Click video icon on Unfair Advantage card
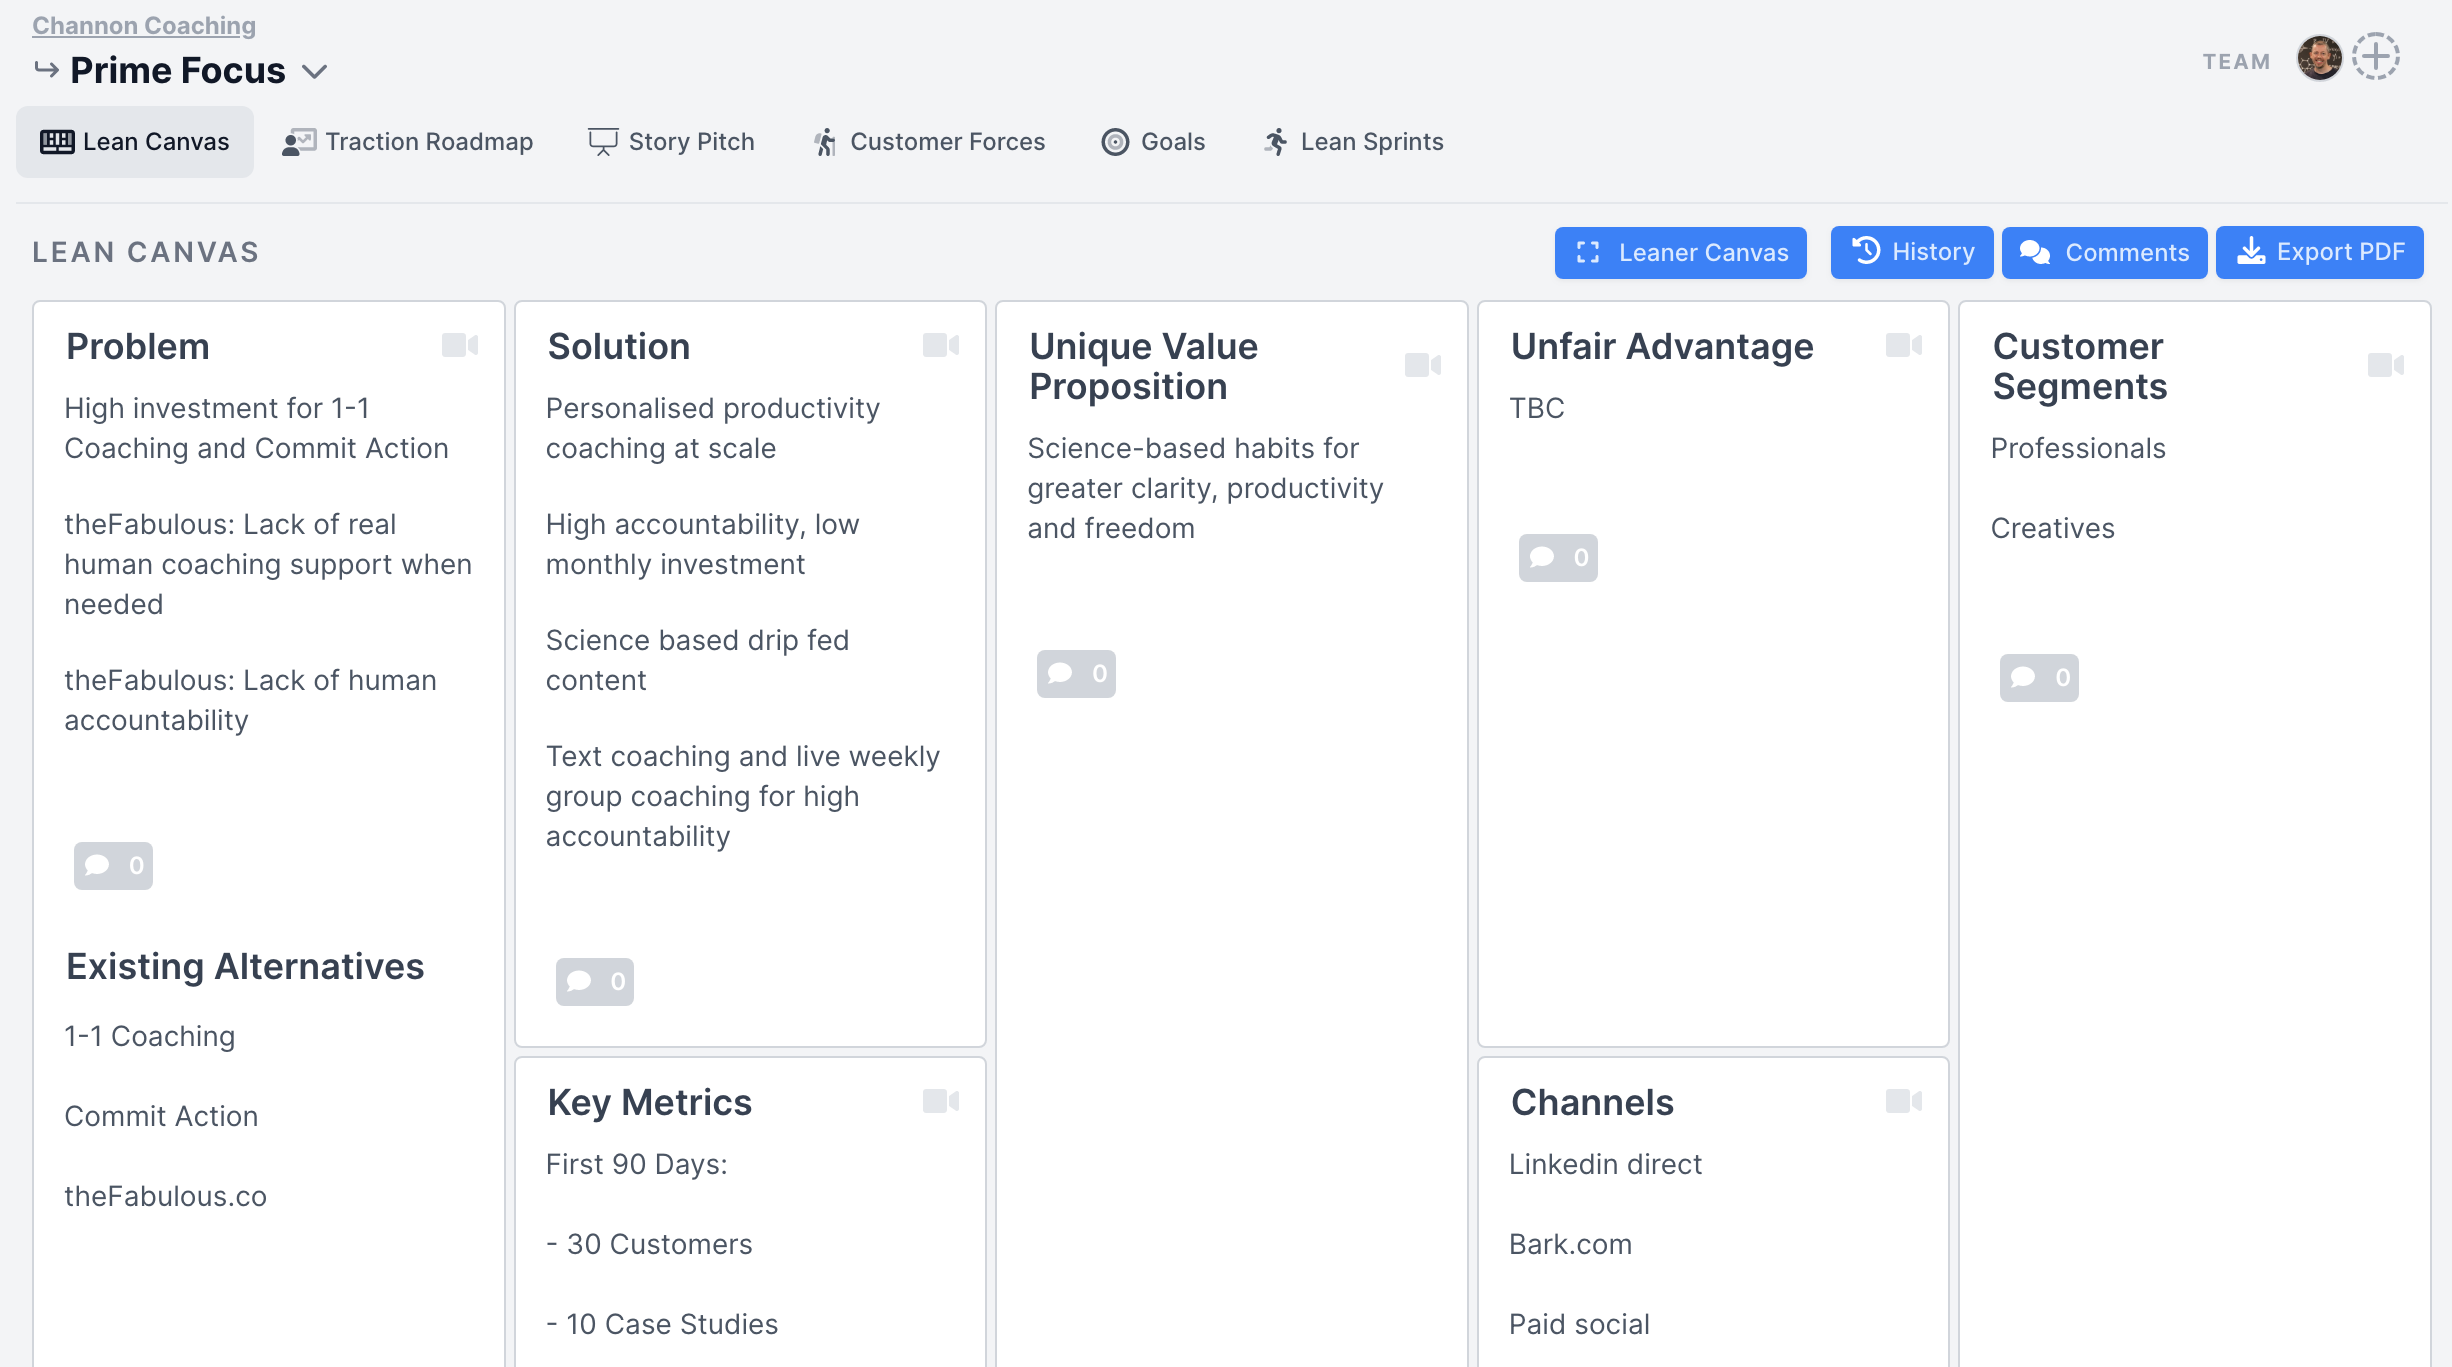Image resolution: width=2452 pixels, height=1367 pixels. [x=1903, y=345]
